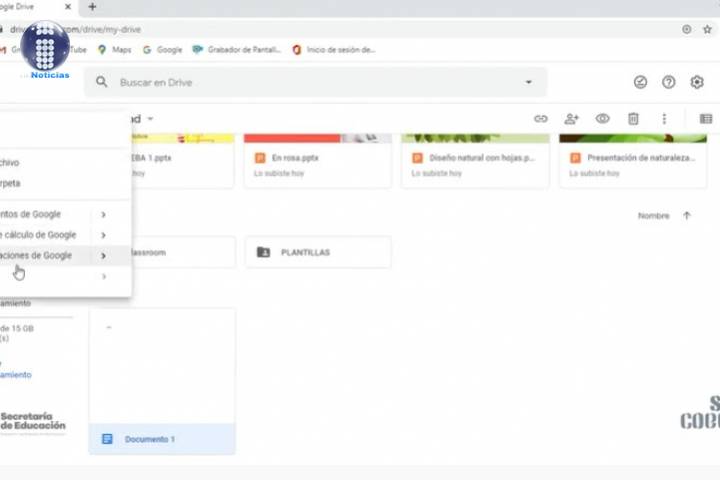Expand search options dropdown arrow
720x480 pixels.
(528, 82)
